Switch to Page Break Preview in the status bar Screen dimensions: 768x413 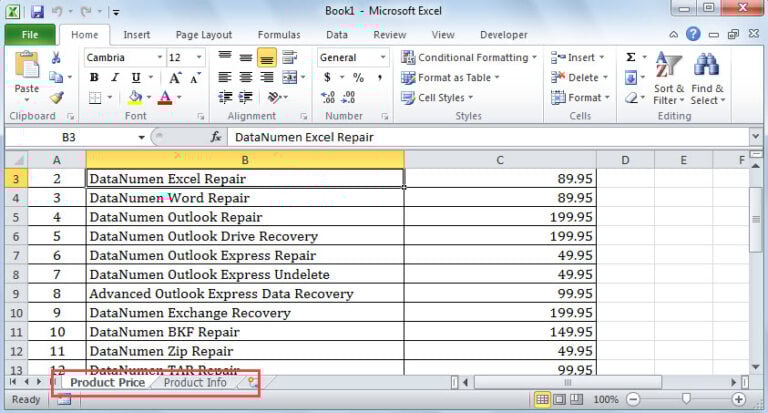(x=576, y=400)
